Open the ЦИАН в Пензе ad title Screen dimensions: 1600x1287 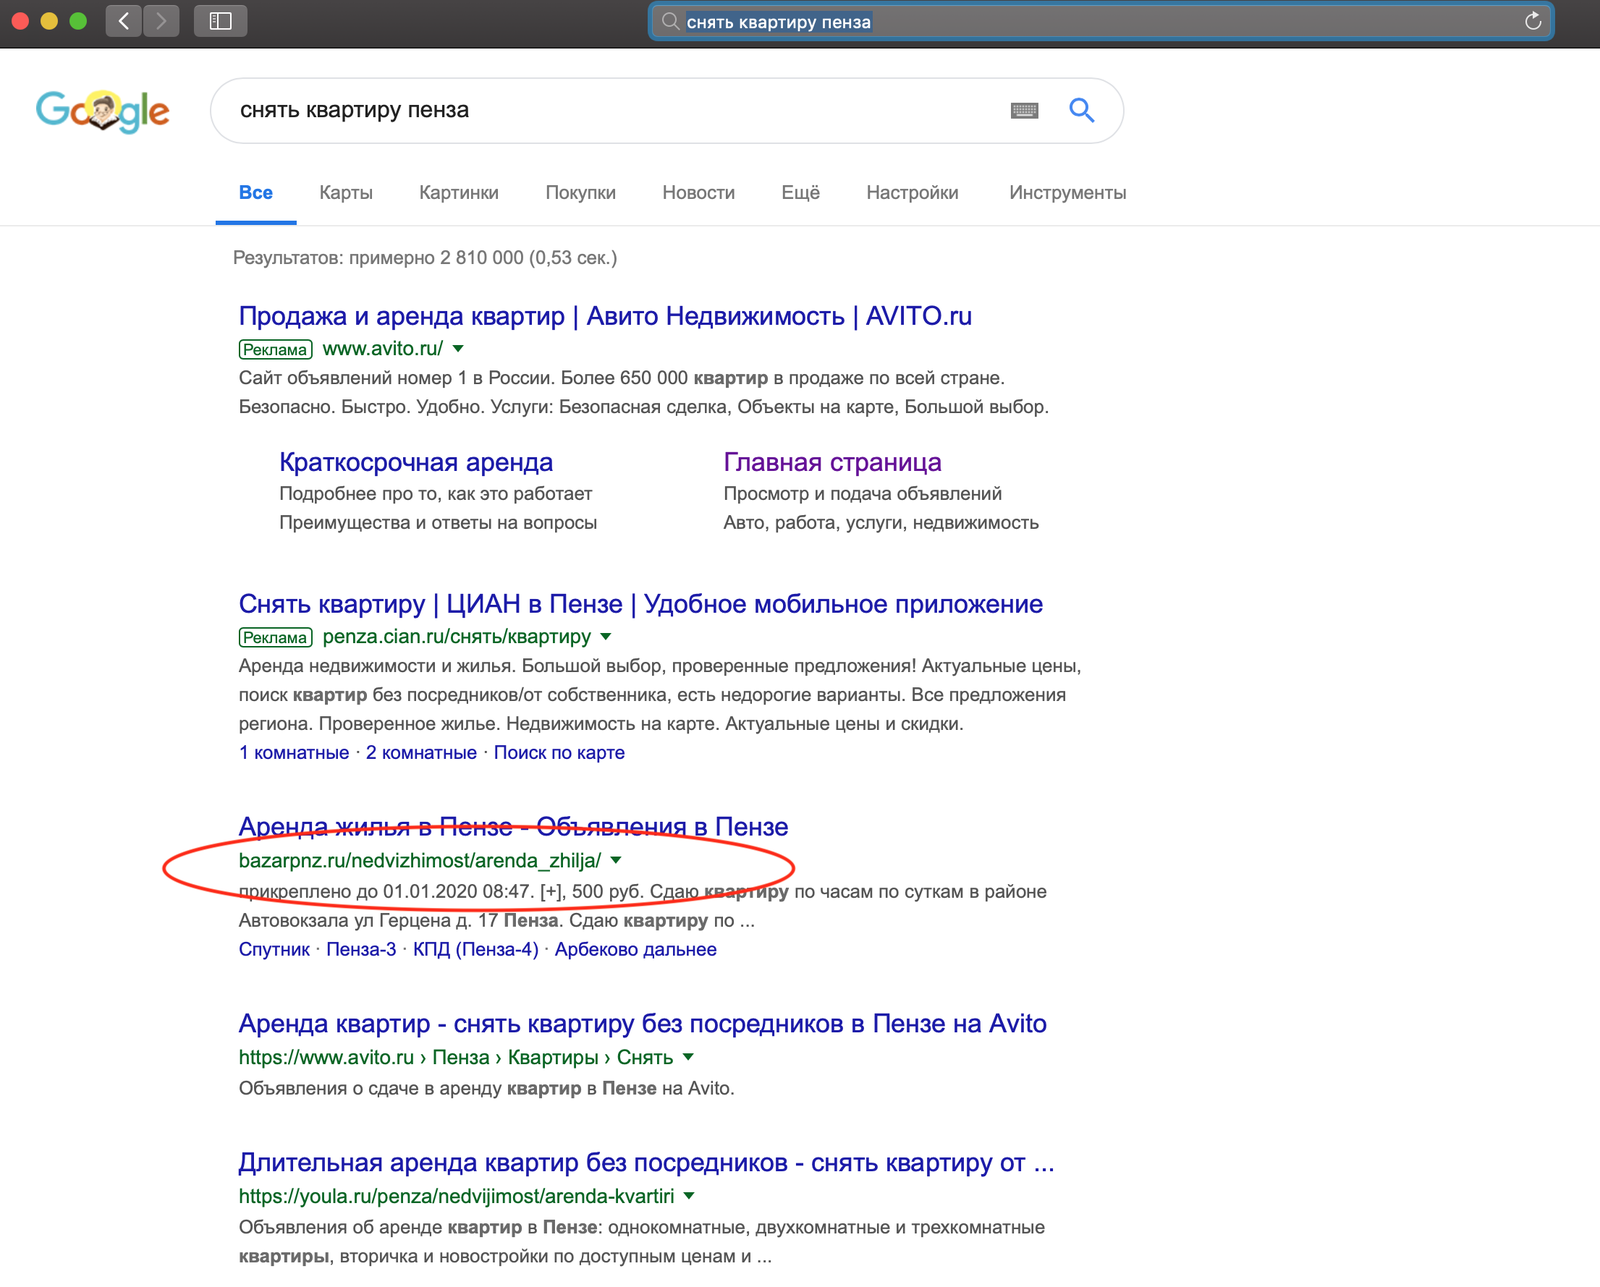641,604
